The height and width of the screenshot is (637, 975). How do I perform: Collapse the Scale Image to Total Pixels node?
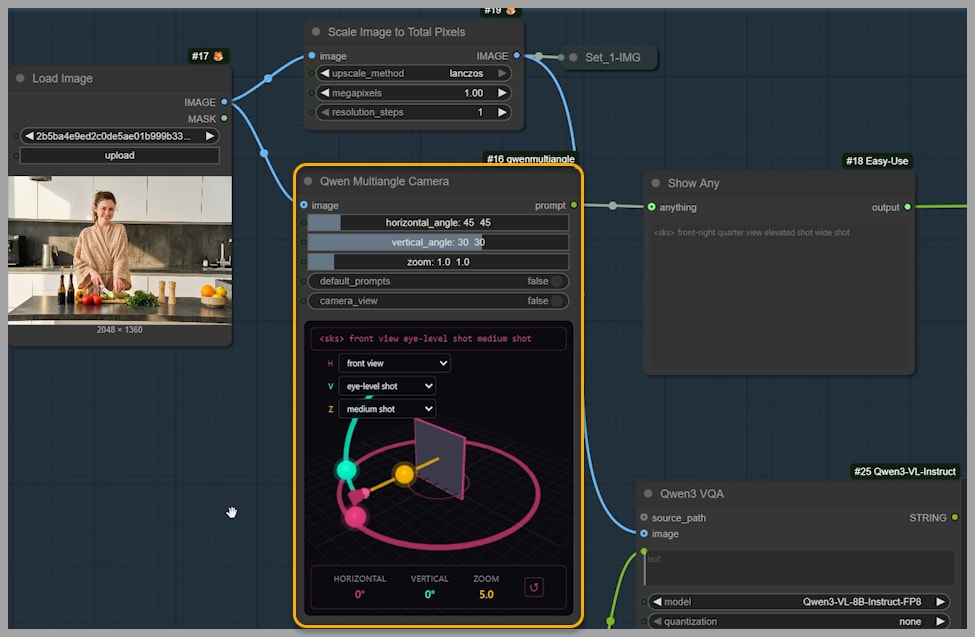click(x=316, y=32)
